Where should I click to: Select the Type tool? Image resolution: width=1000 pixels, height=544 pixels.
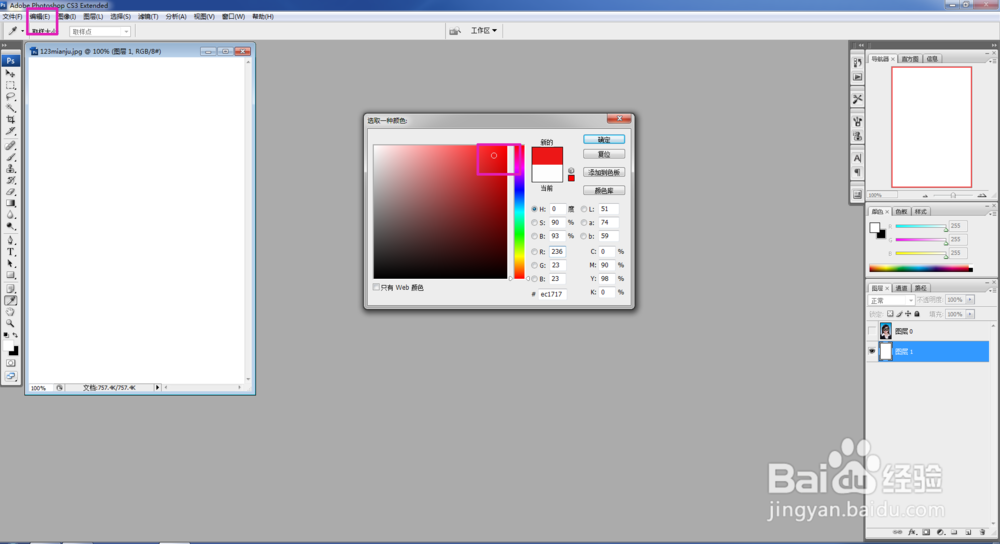[x=11, y=252]
